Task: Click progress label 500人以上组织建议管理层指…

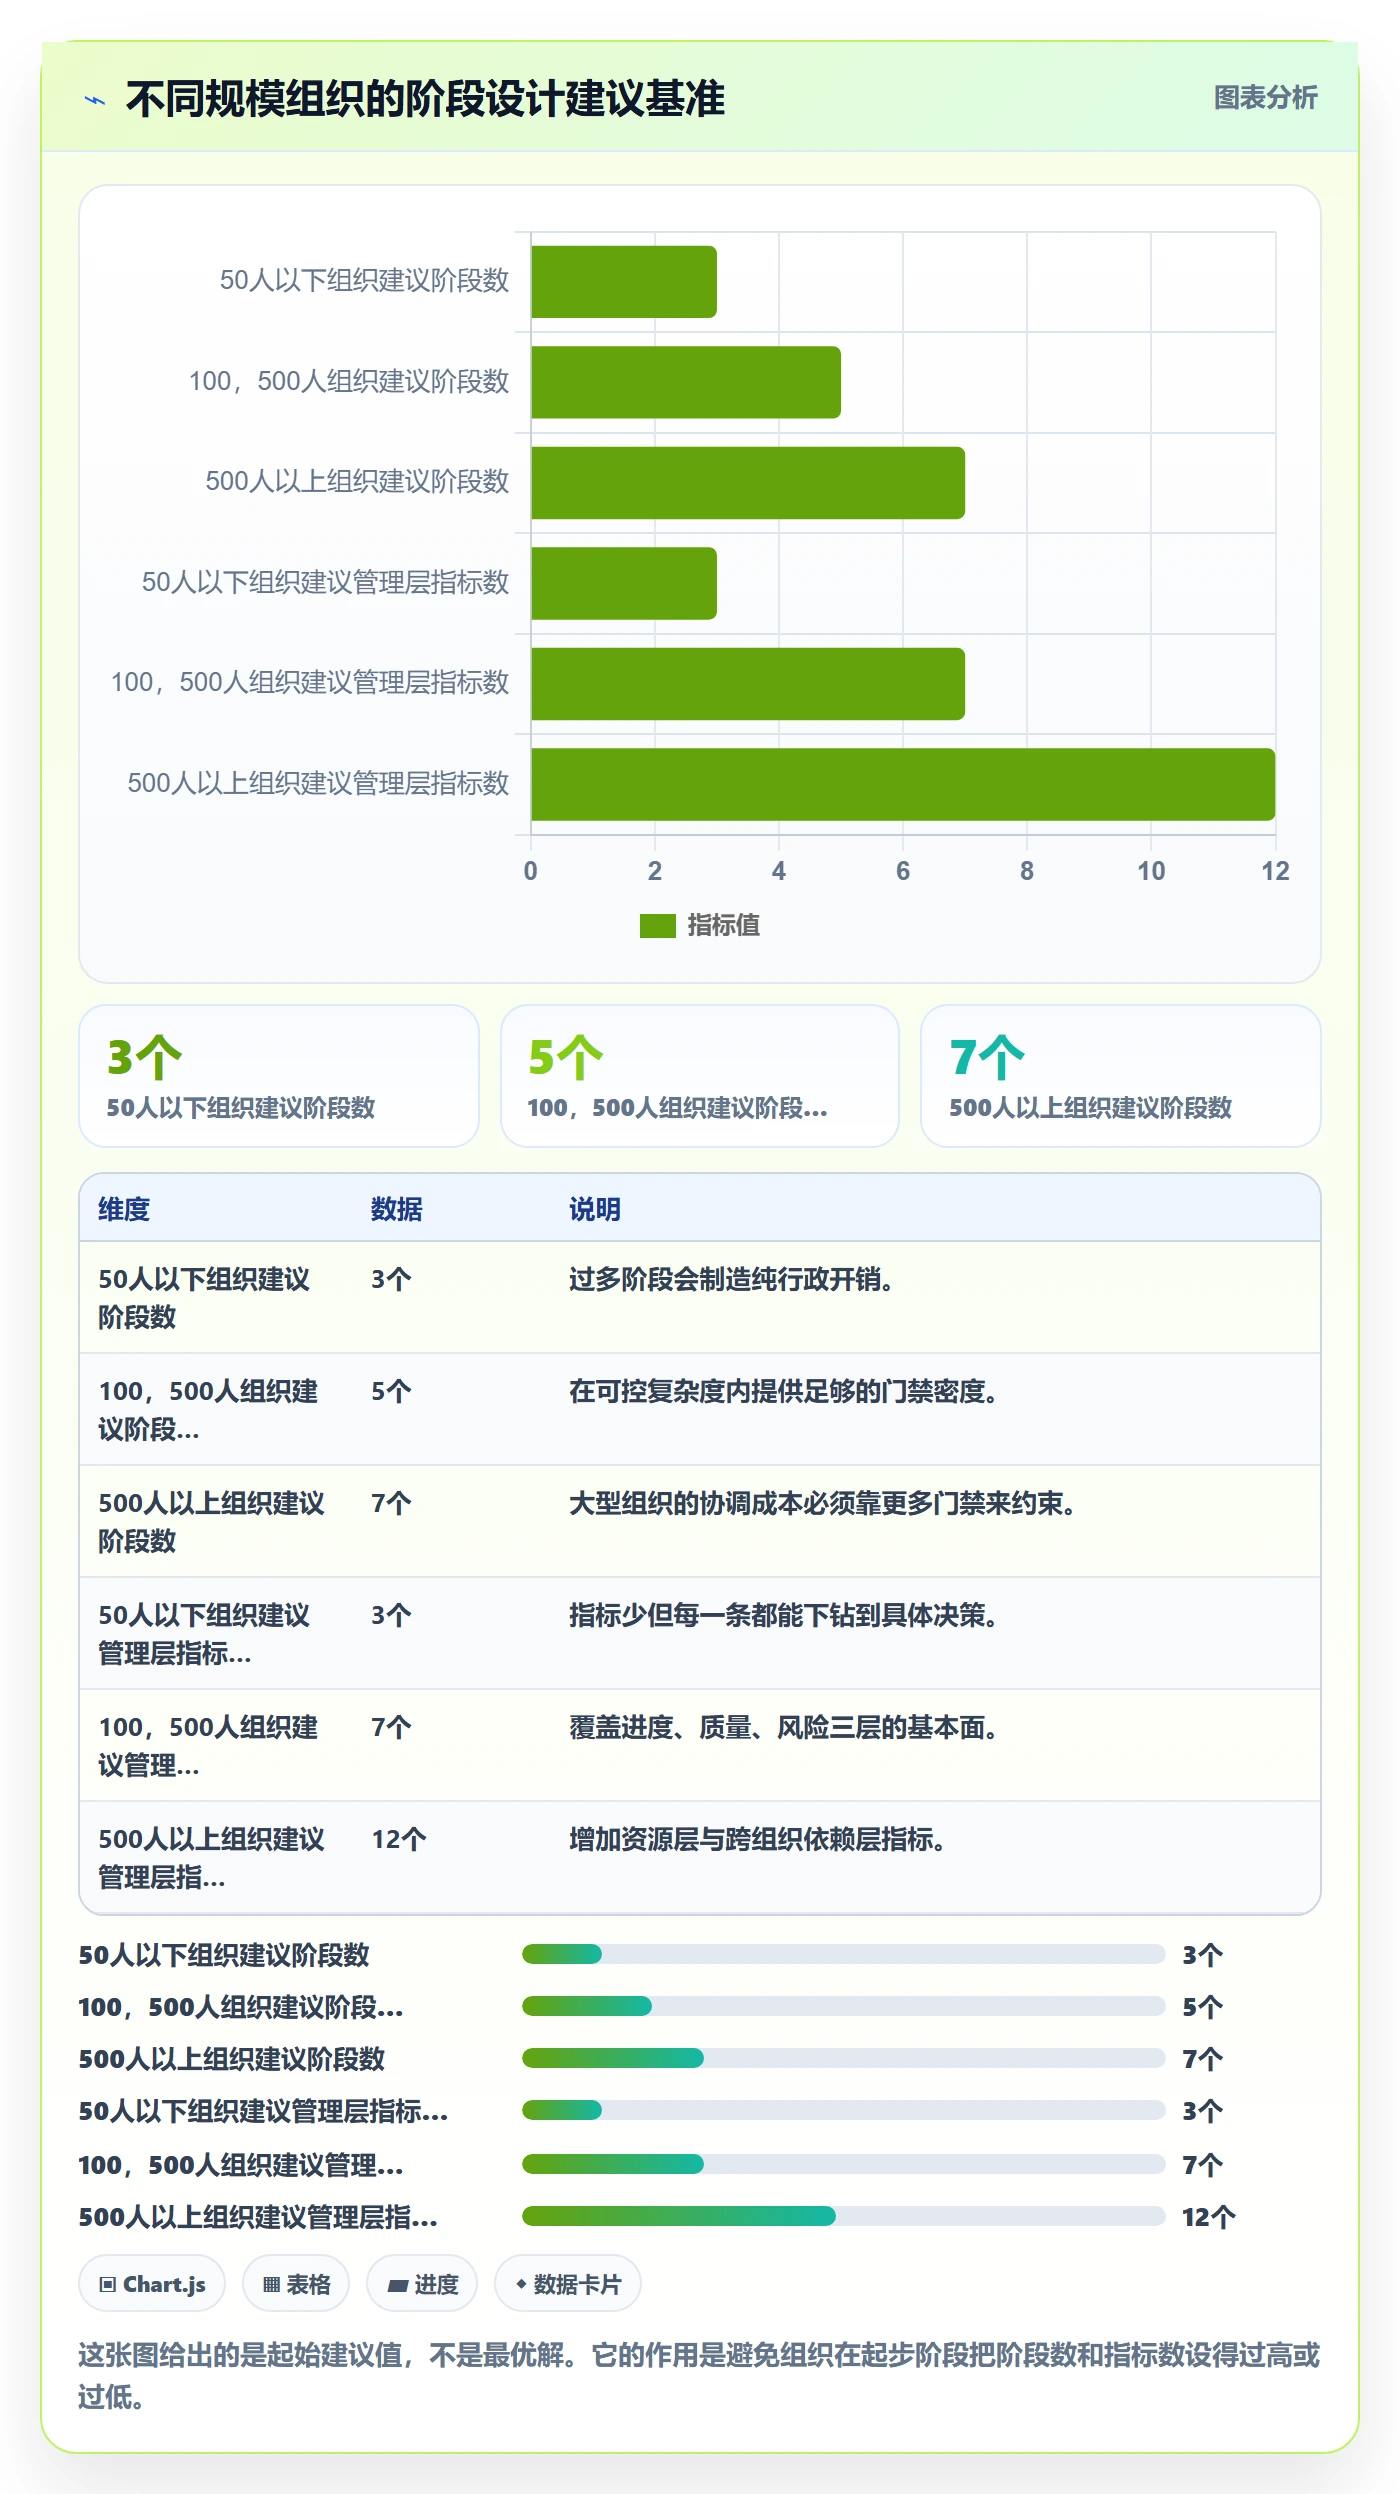Action: pos(258,2217)
